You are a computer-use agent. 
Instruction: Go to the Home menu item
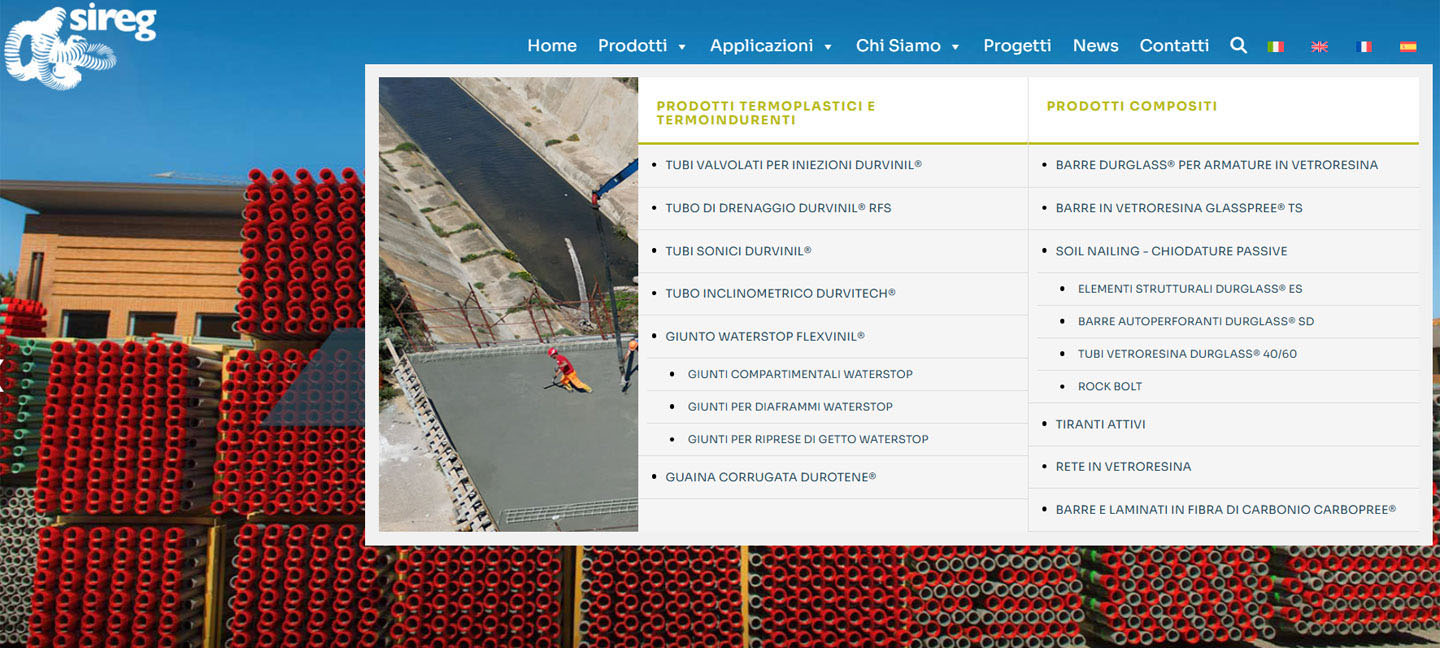pyautogui.click(x=552, y=46)
